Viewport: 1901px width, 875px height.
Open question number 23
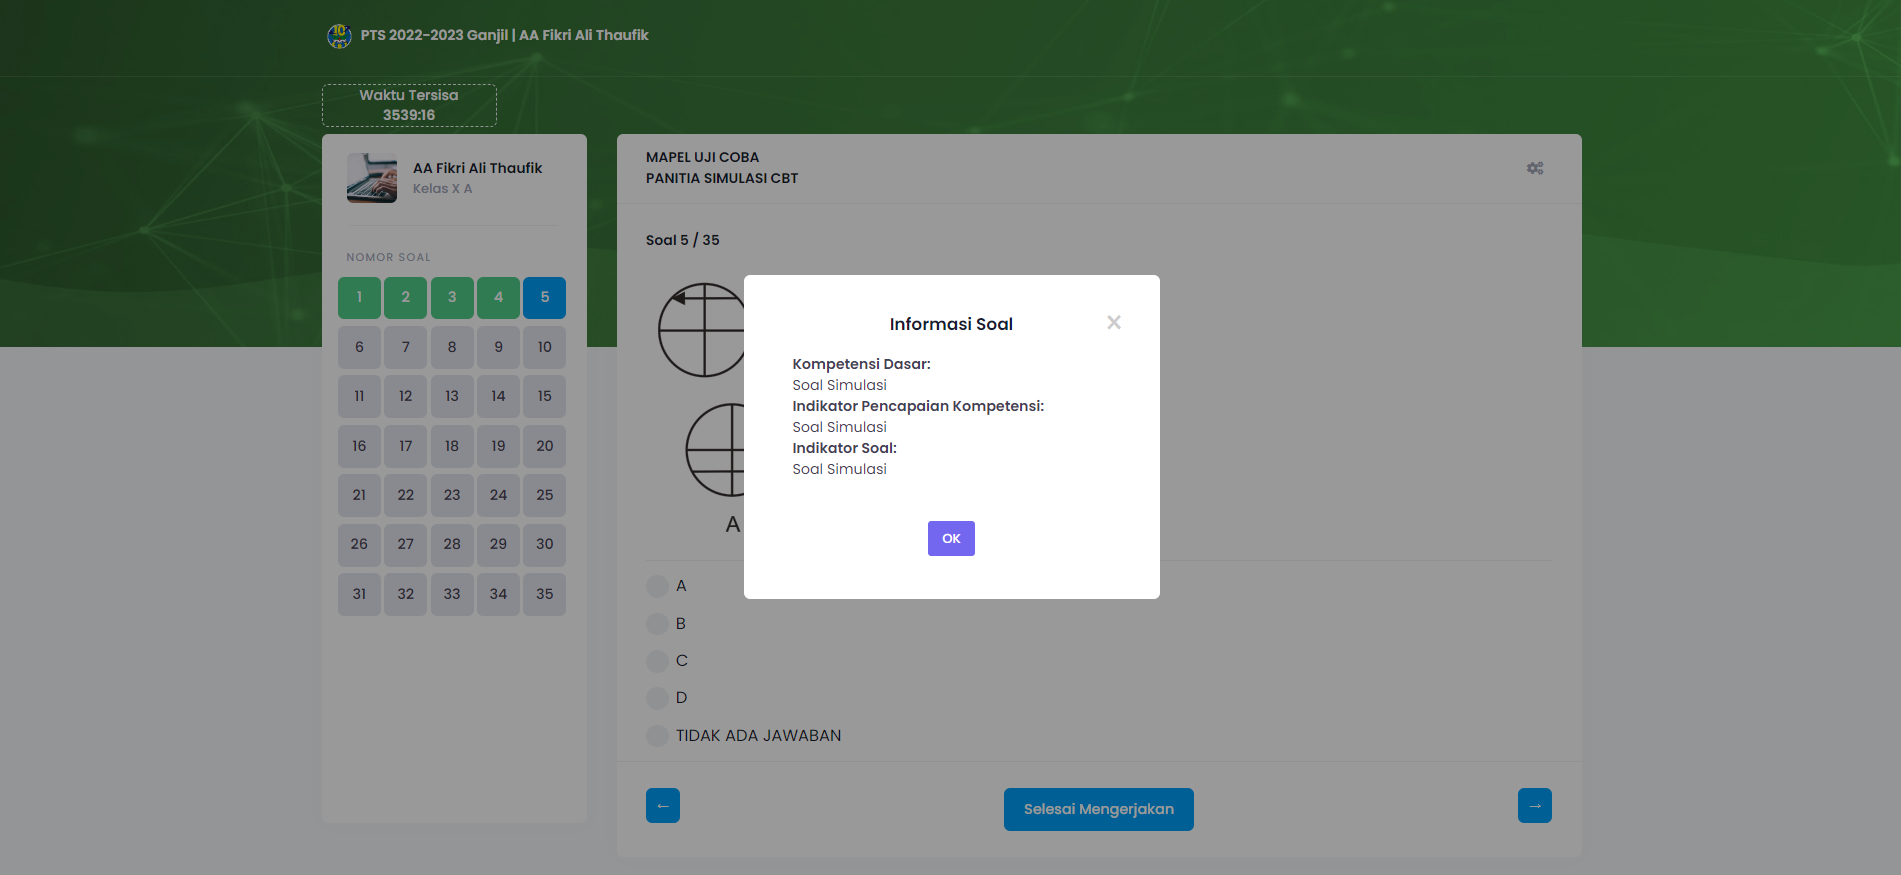click(452, 495)
